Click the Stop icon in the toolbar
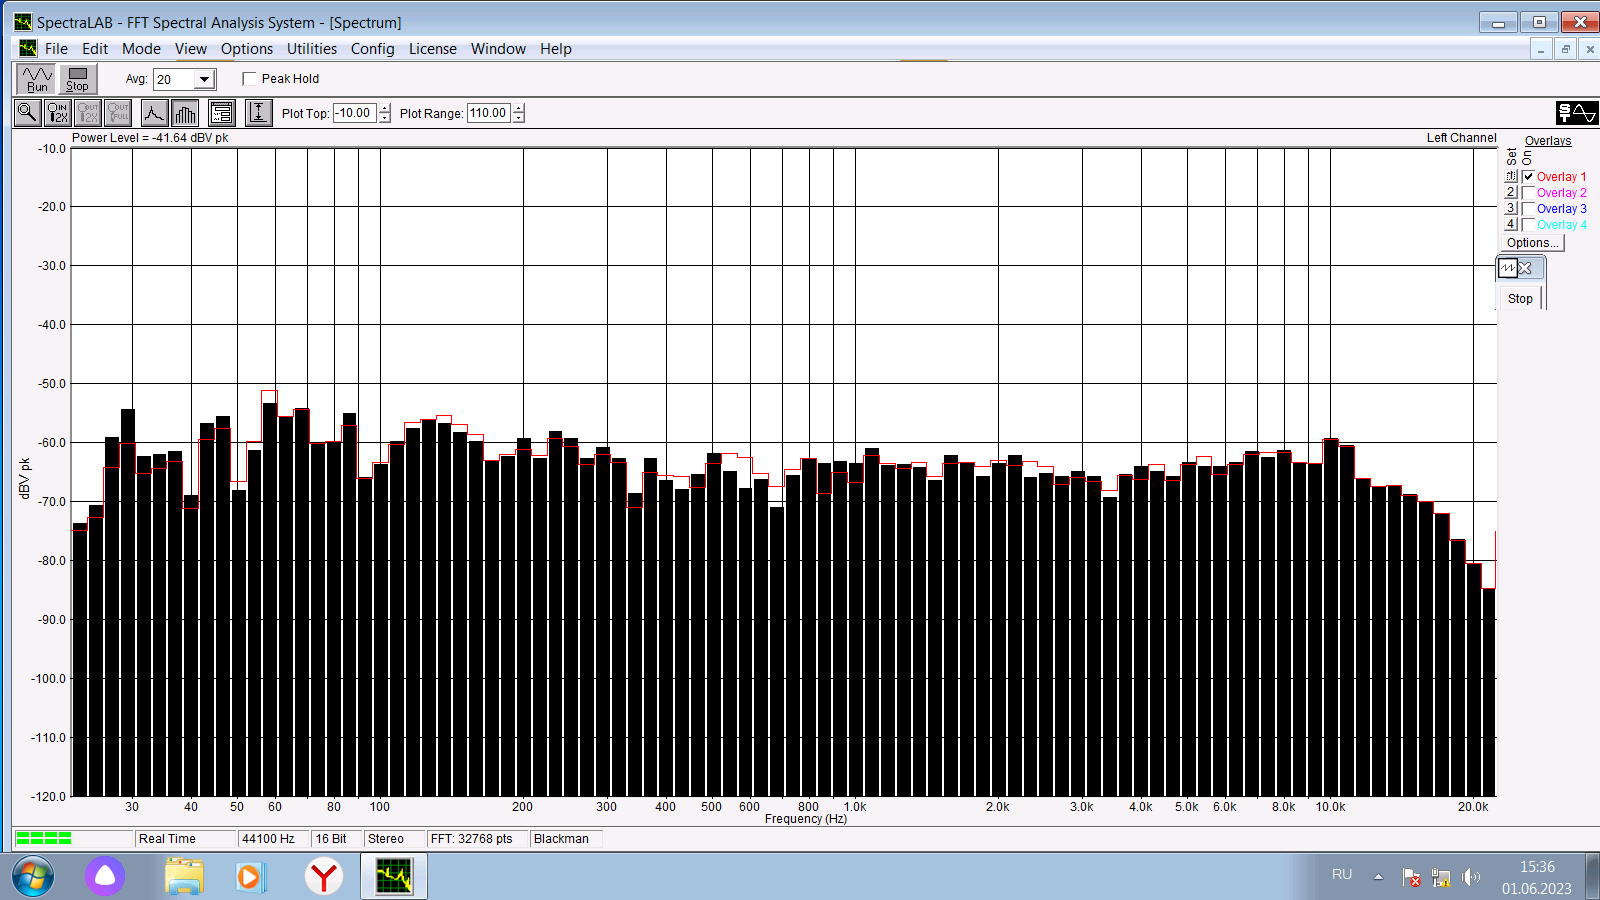Viewport: 1600px width, 900px height. [78, 79]
